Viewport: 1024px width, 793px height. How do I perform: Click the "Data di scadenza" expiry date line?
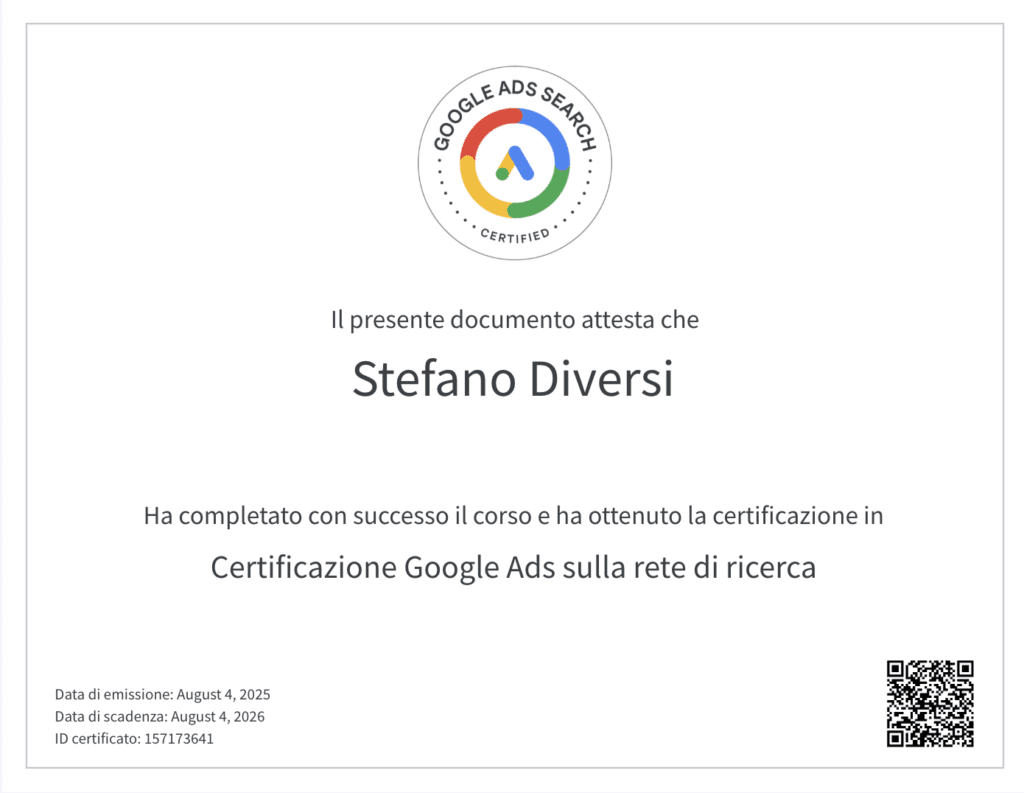pyautogui.click(x=160, y=716)
